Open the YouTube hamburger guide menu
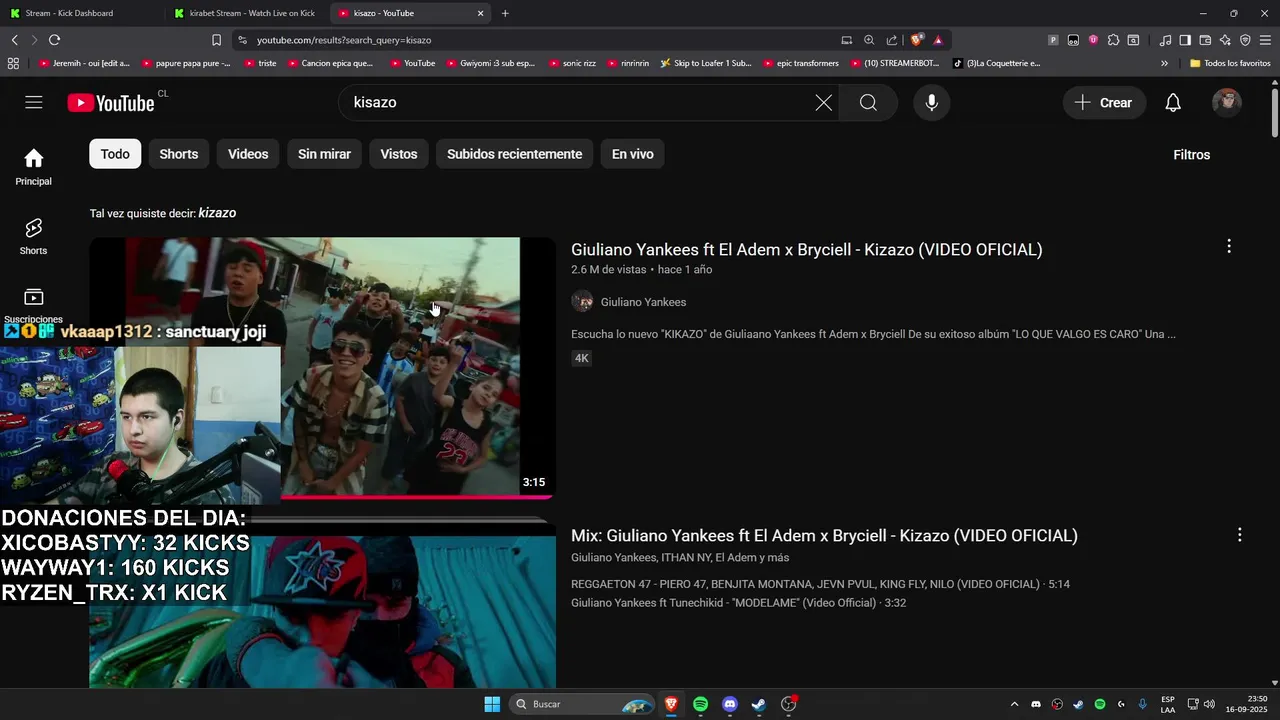 tap(34, 102)
